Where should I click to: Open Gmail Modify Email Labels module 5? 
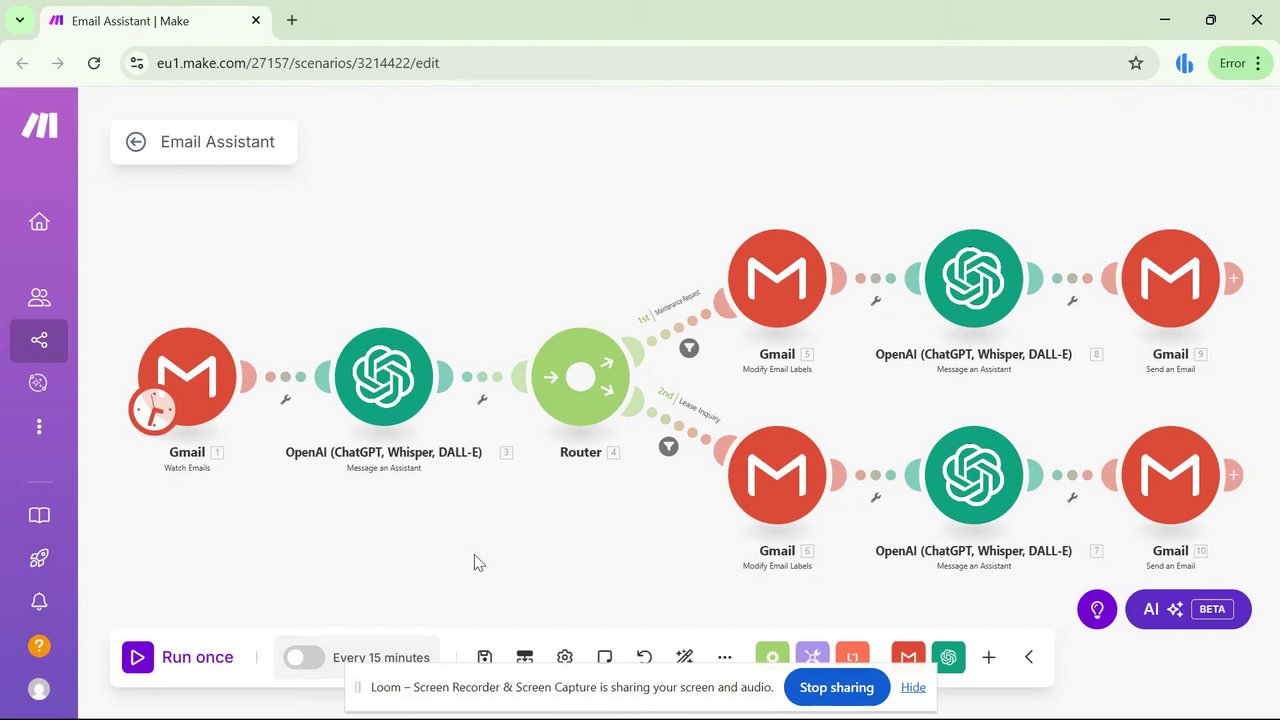pos(777,279)
